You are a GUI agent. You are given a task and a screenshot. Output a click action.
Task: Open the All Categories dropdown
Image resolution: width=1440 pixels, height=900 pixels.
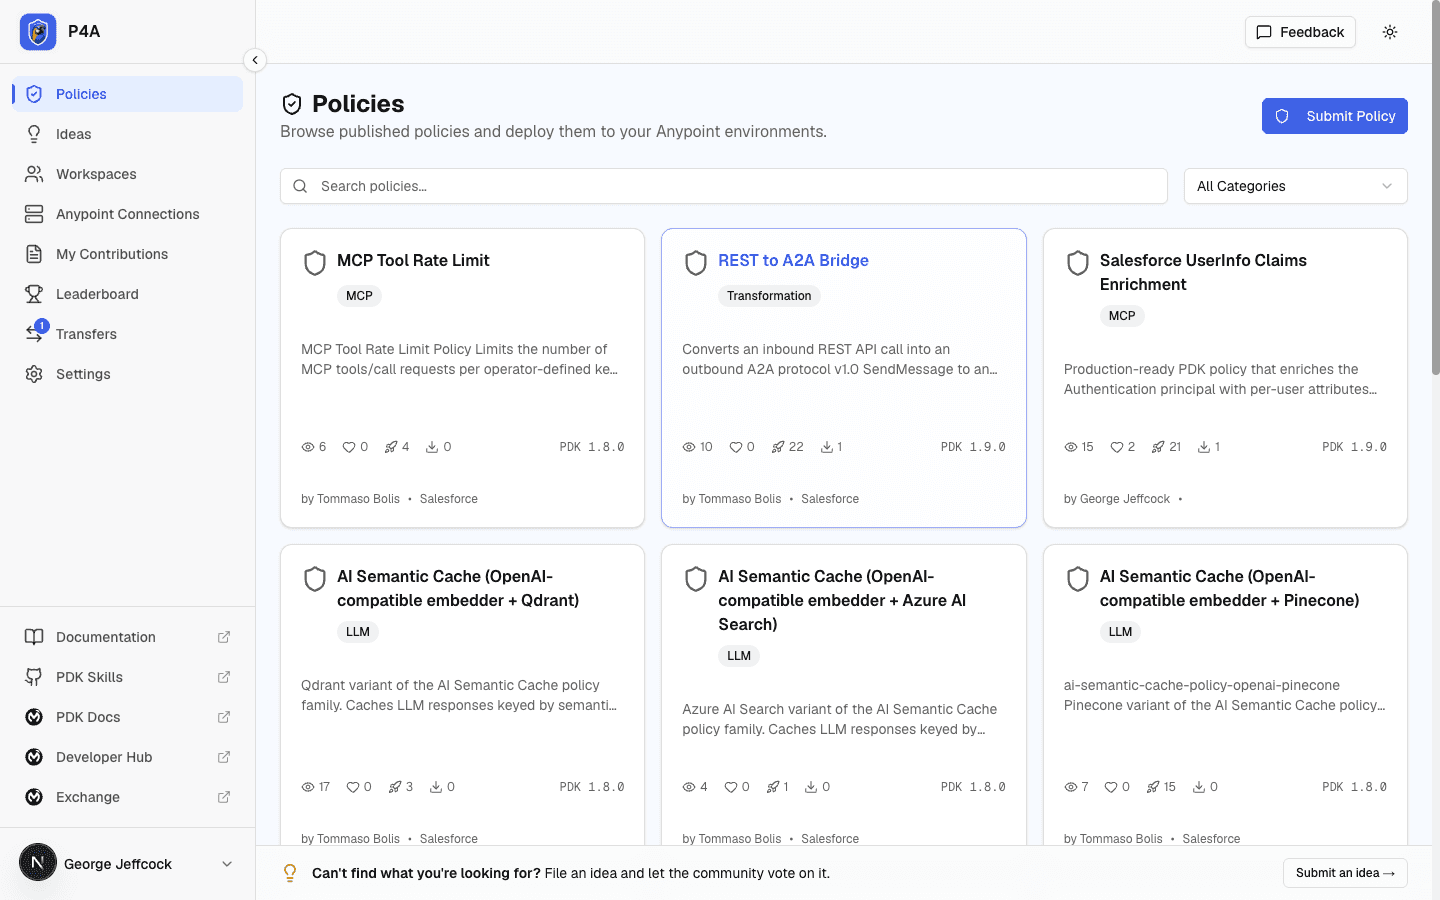tap(1295, 186)
